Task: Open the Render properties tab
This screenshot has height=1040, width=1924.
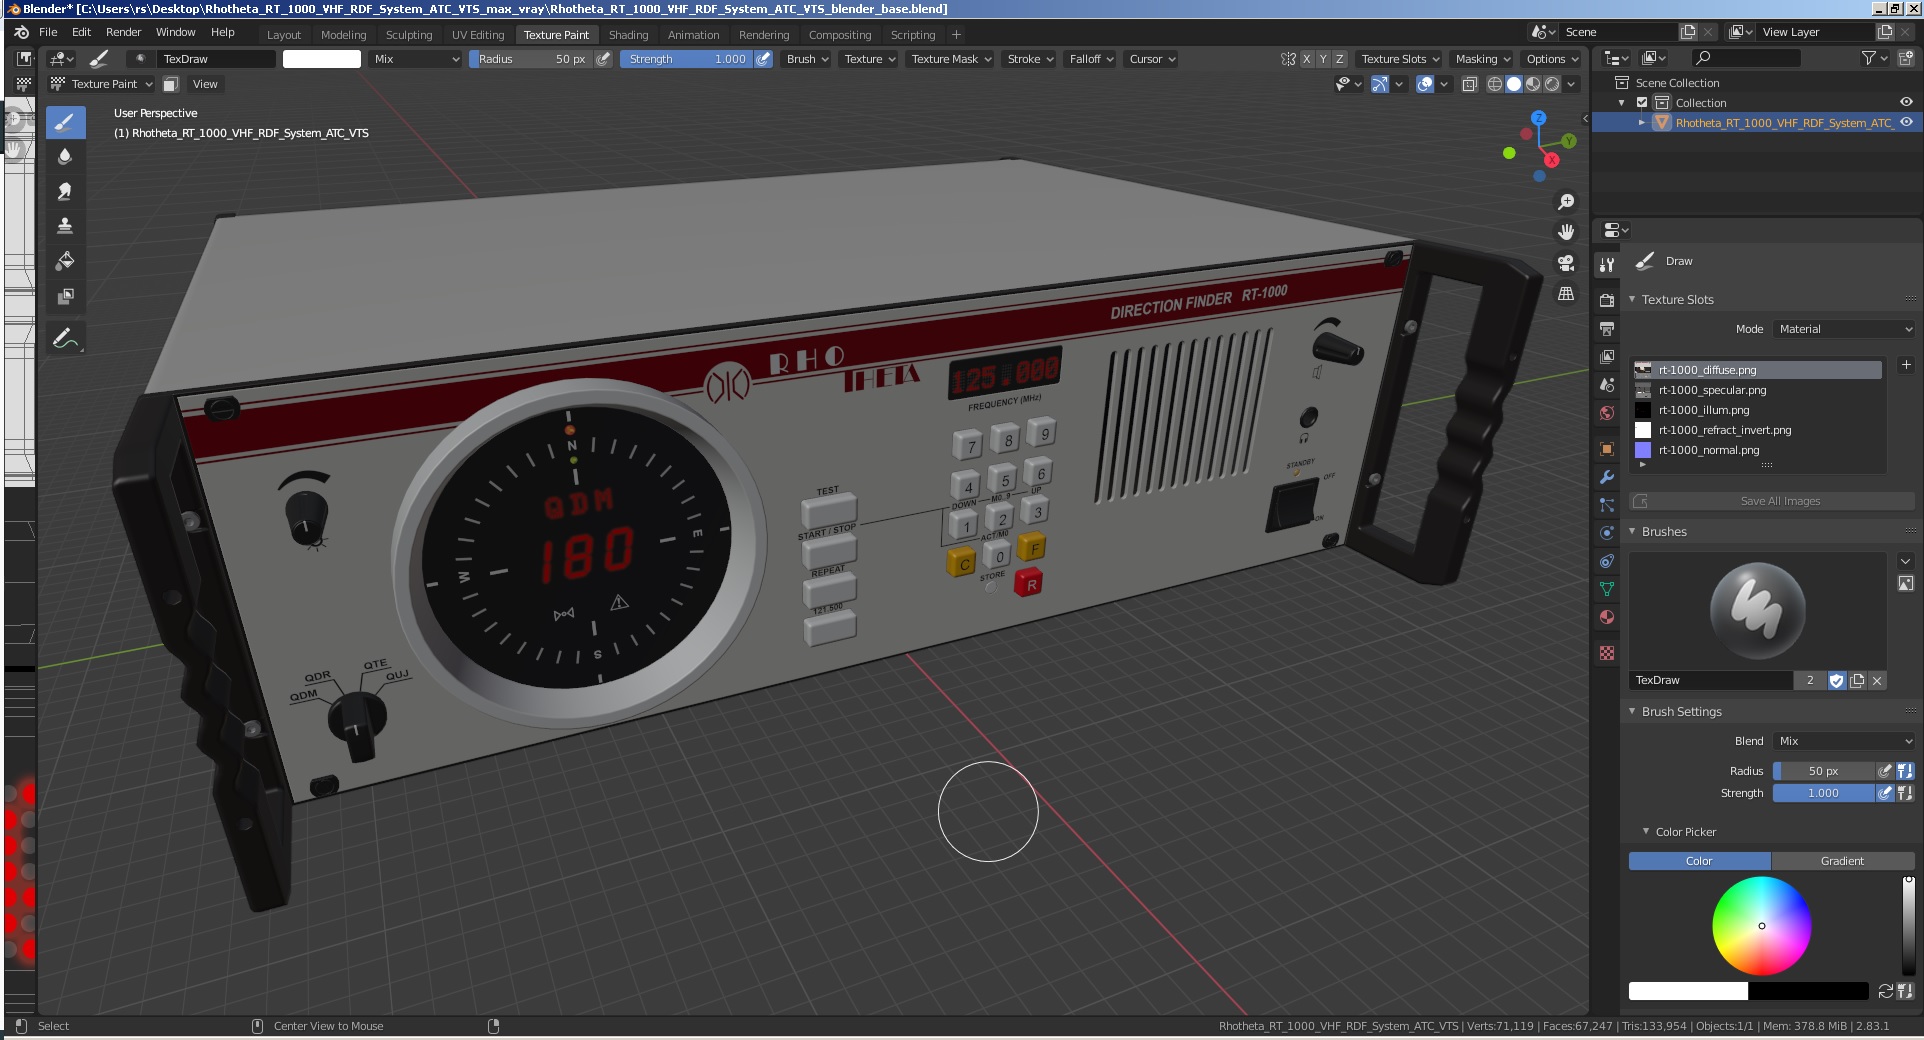Action: click(x=1607, y=300)
